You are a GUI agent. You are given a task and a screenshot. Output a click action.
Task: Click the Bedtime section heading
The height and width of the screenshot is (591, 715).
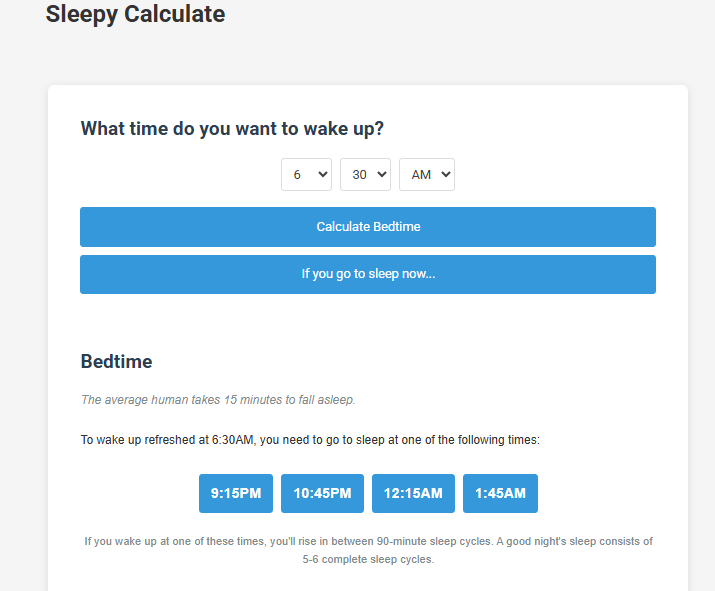pos(116,361)
